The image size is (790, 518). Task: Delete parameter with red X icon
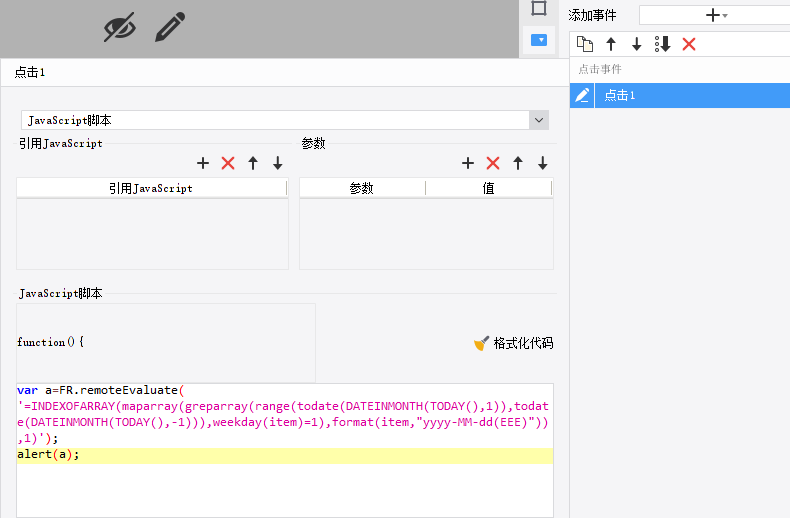click(x=493, y=163)
